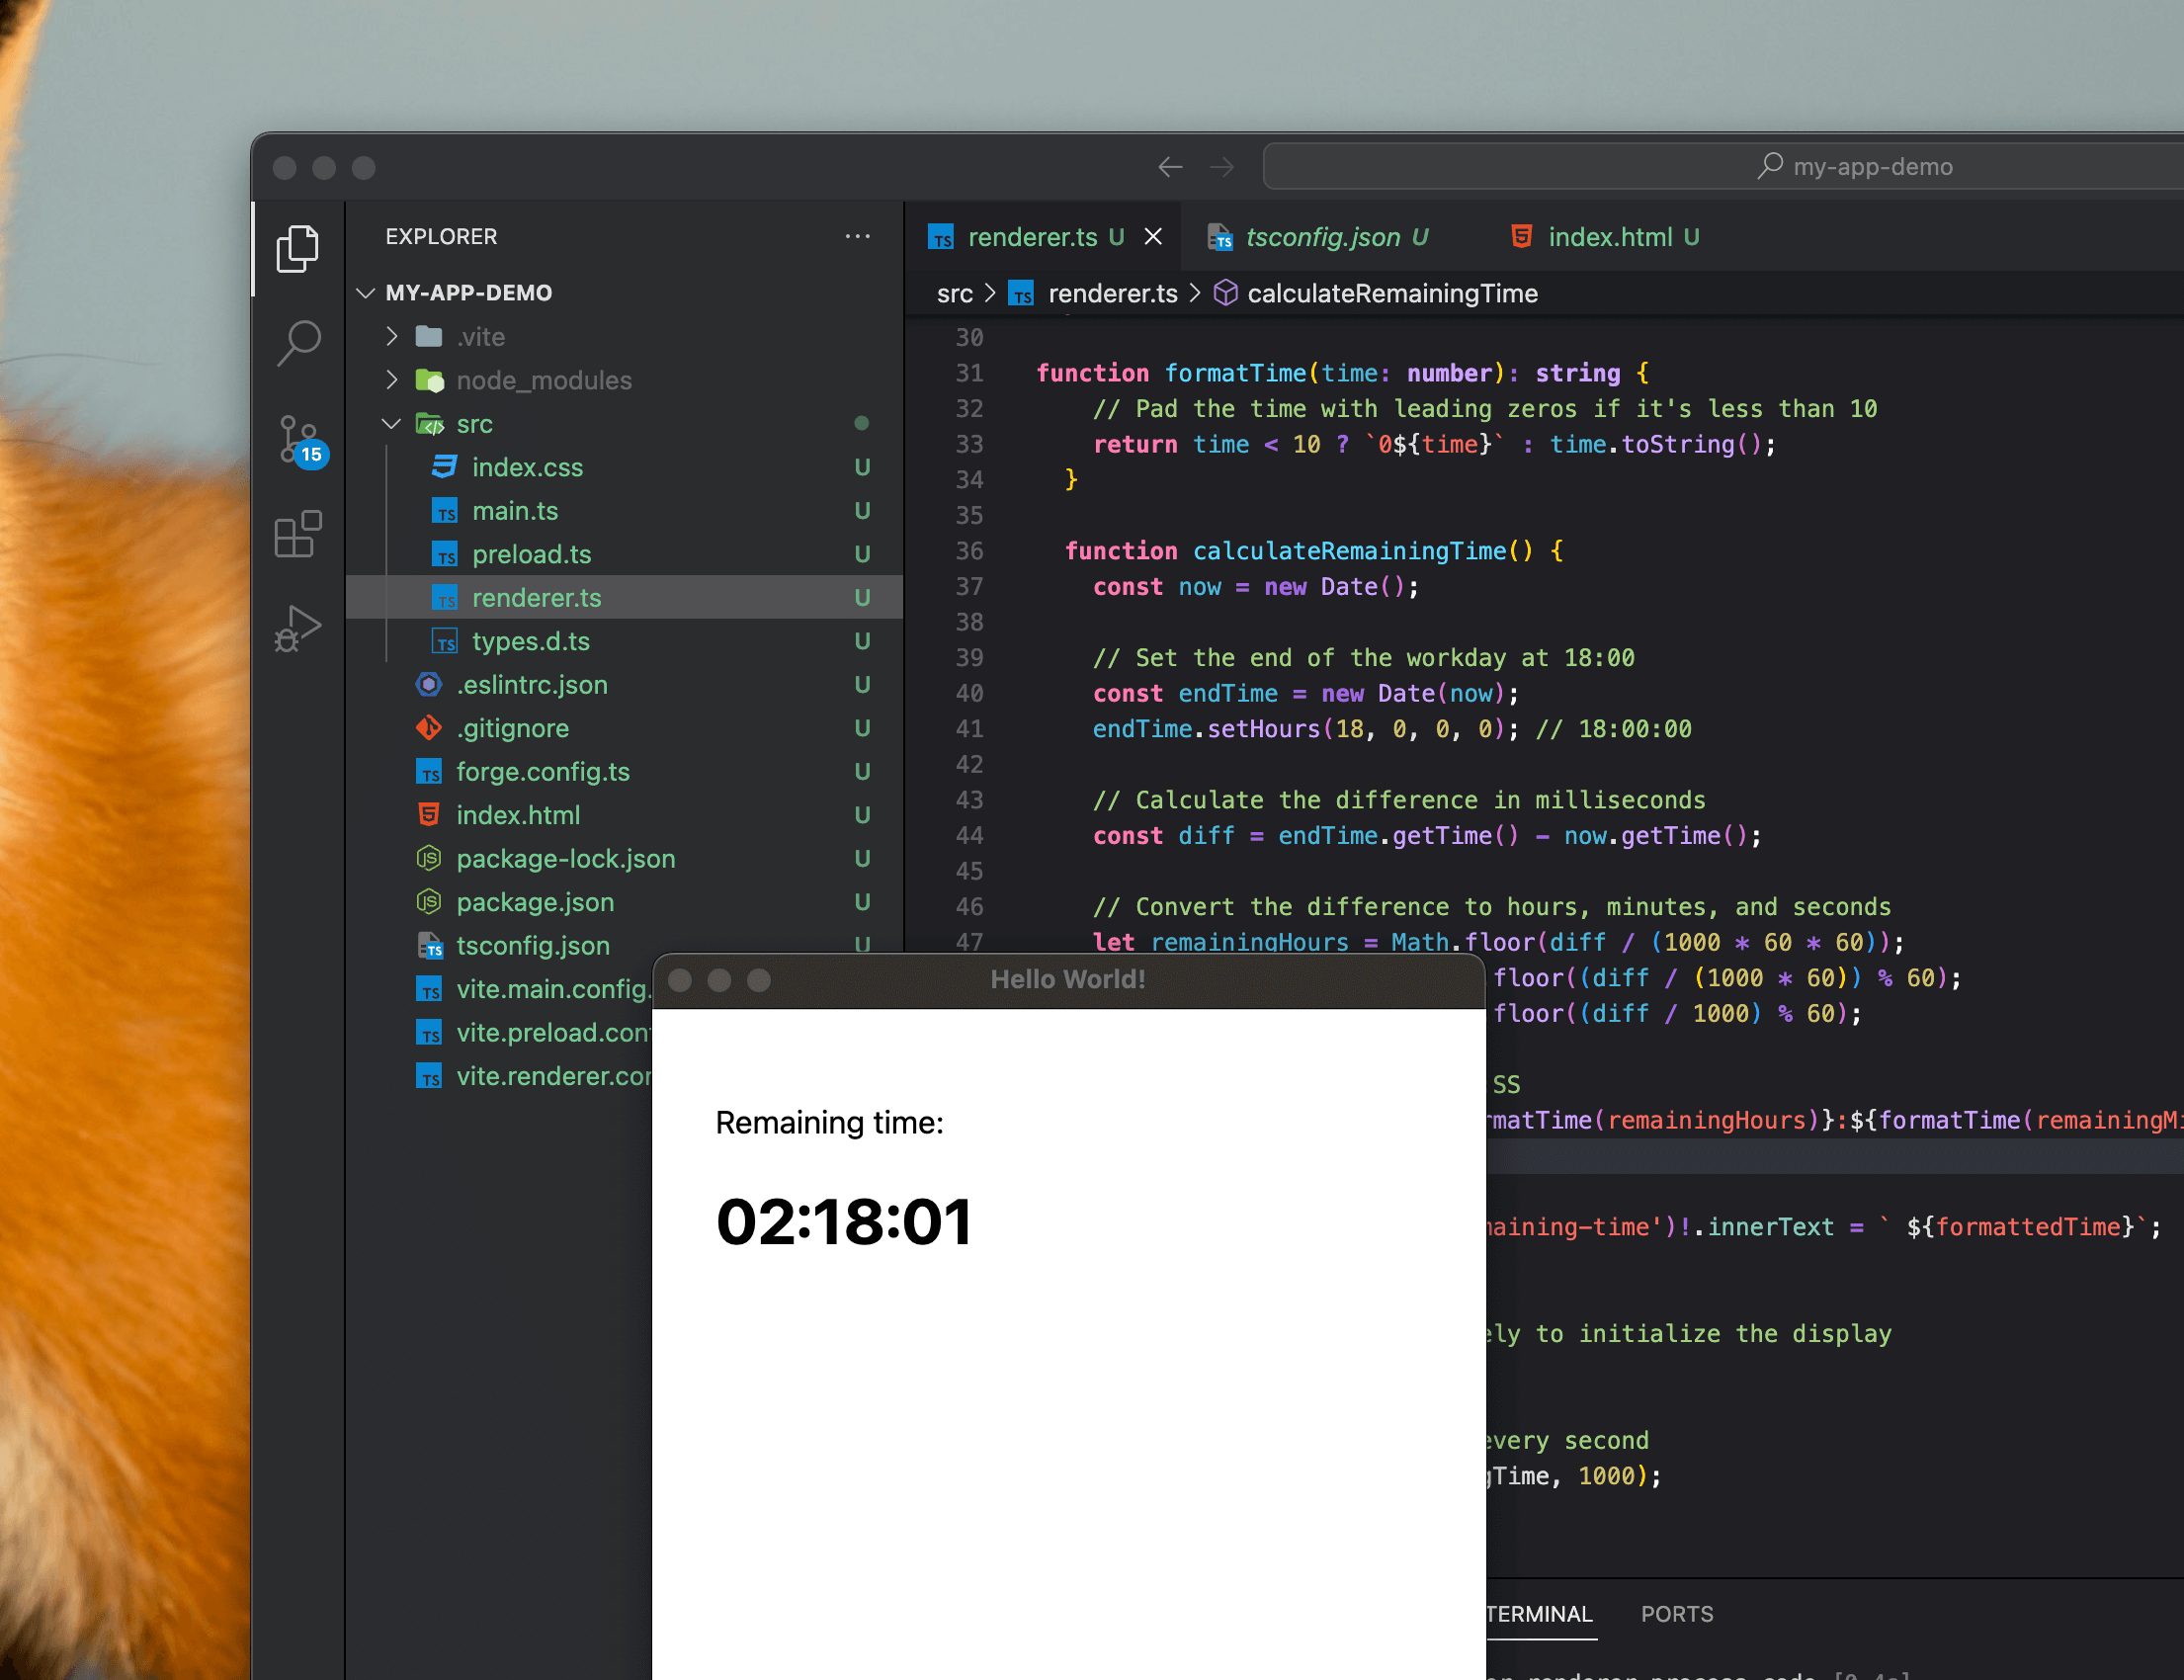The width and height of the screenshot is (2184, 1680).
Task: Open the Search view icon
Action: coord(297,343)
